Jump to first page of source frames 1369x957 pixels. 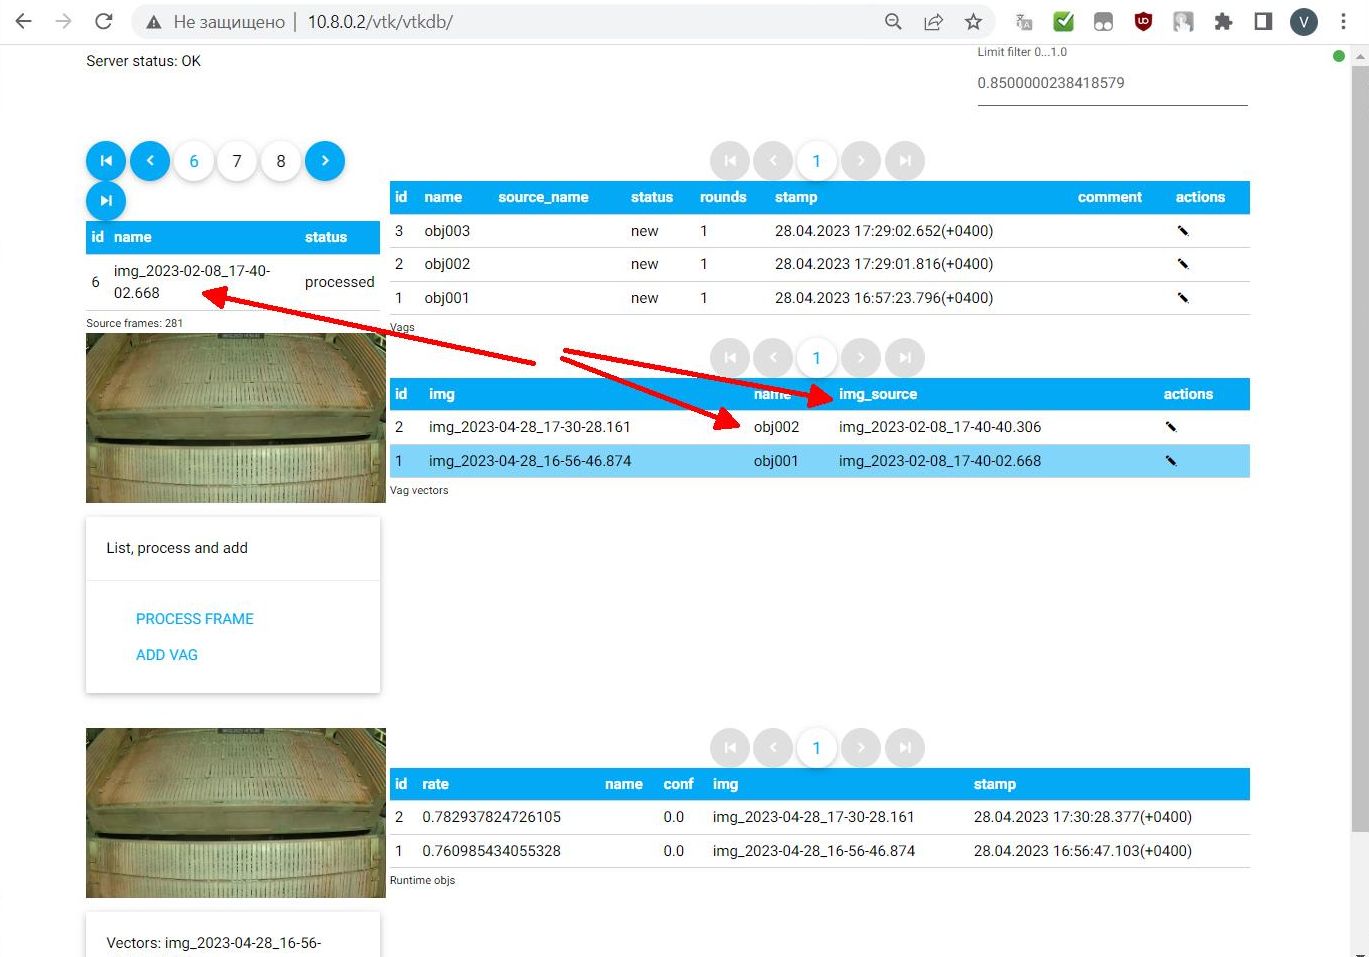[x=106, y=161]
